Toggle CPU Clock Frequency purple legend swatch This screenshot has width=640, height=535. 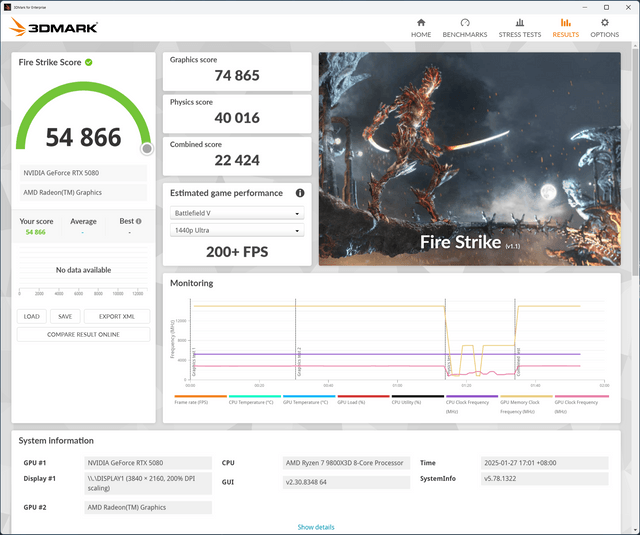472,396
